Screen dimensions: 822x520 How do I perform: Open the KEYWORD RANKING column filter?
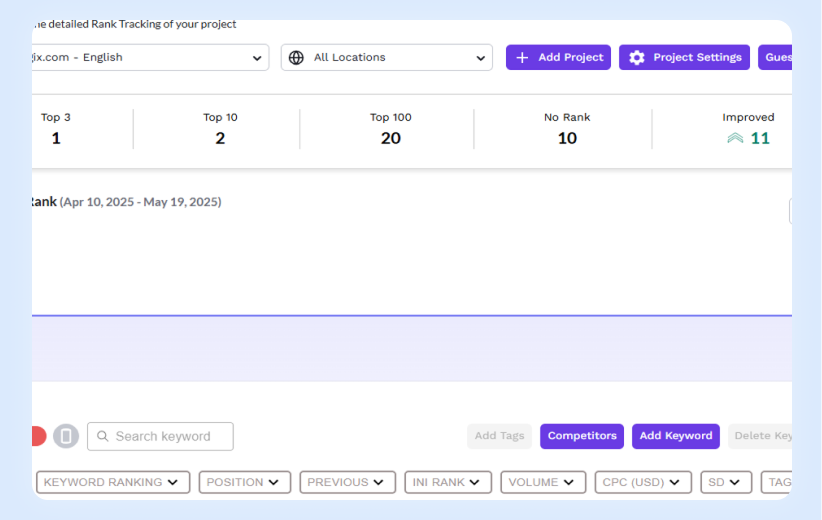pos(113,482)
